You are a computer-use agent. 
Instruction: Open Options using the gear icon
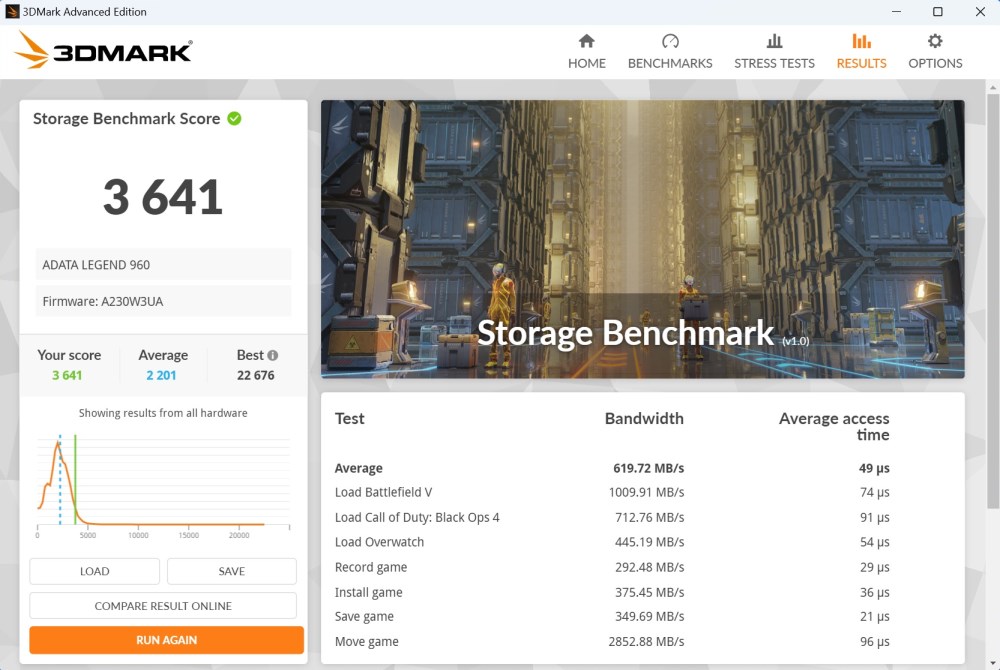click(x=935, y=41)
